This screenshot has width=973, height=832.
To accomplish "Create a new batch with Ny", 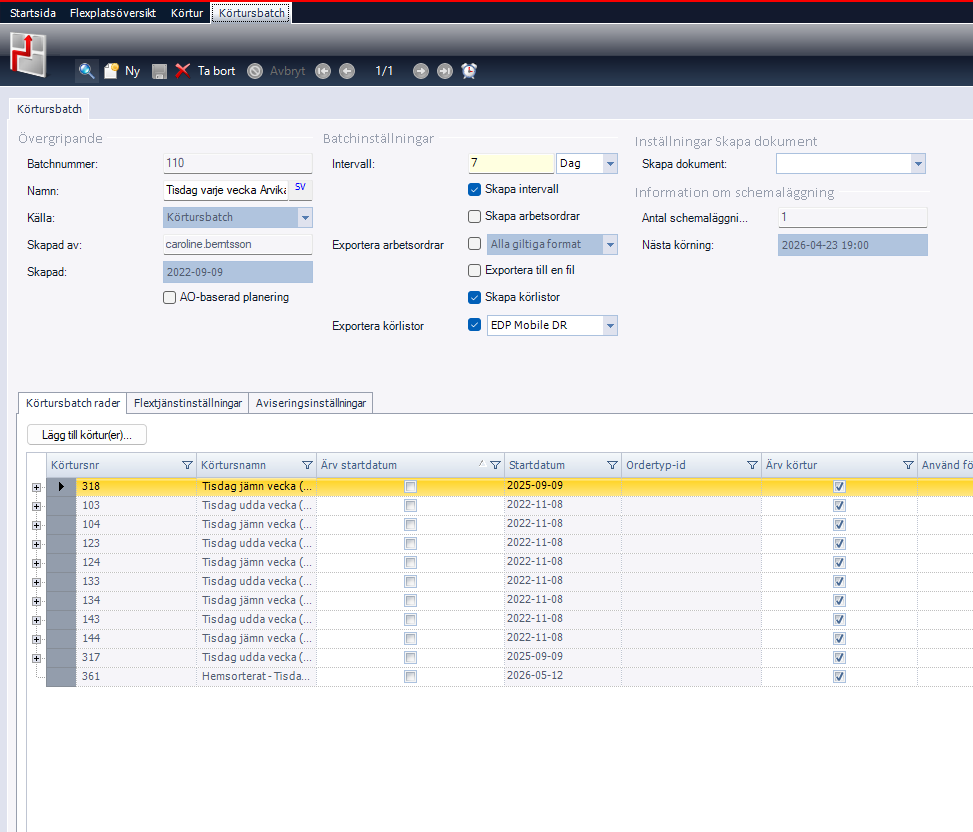I will click(122, 71).
